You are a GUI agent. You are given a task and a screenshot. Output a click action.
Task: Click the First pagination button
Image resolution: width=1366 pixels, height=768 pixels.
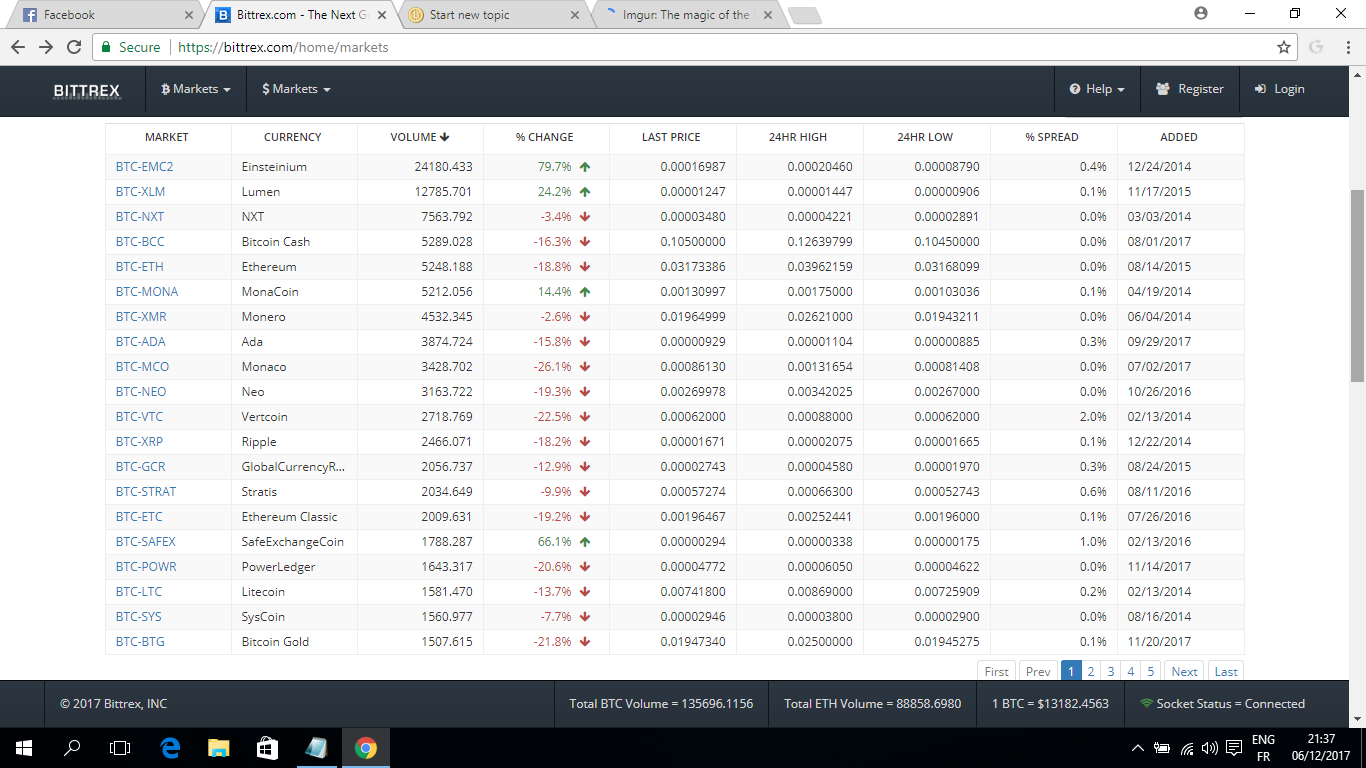coord(996,671)
